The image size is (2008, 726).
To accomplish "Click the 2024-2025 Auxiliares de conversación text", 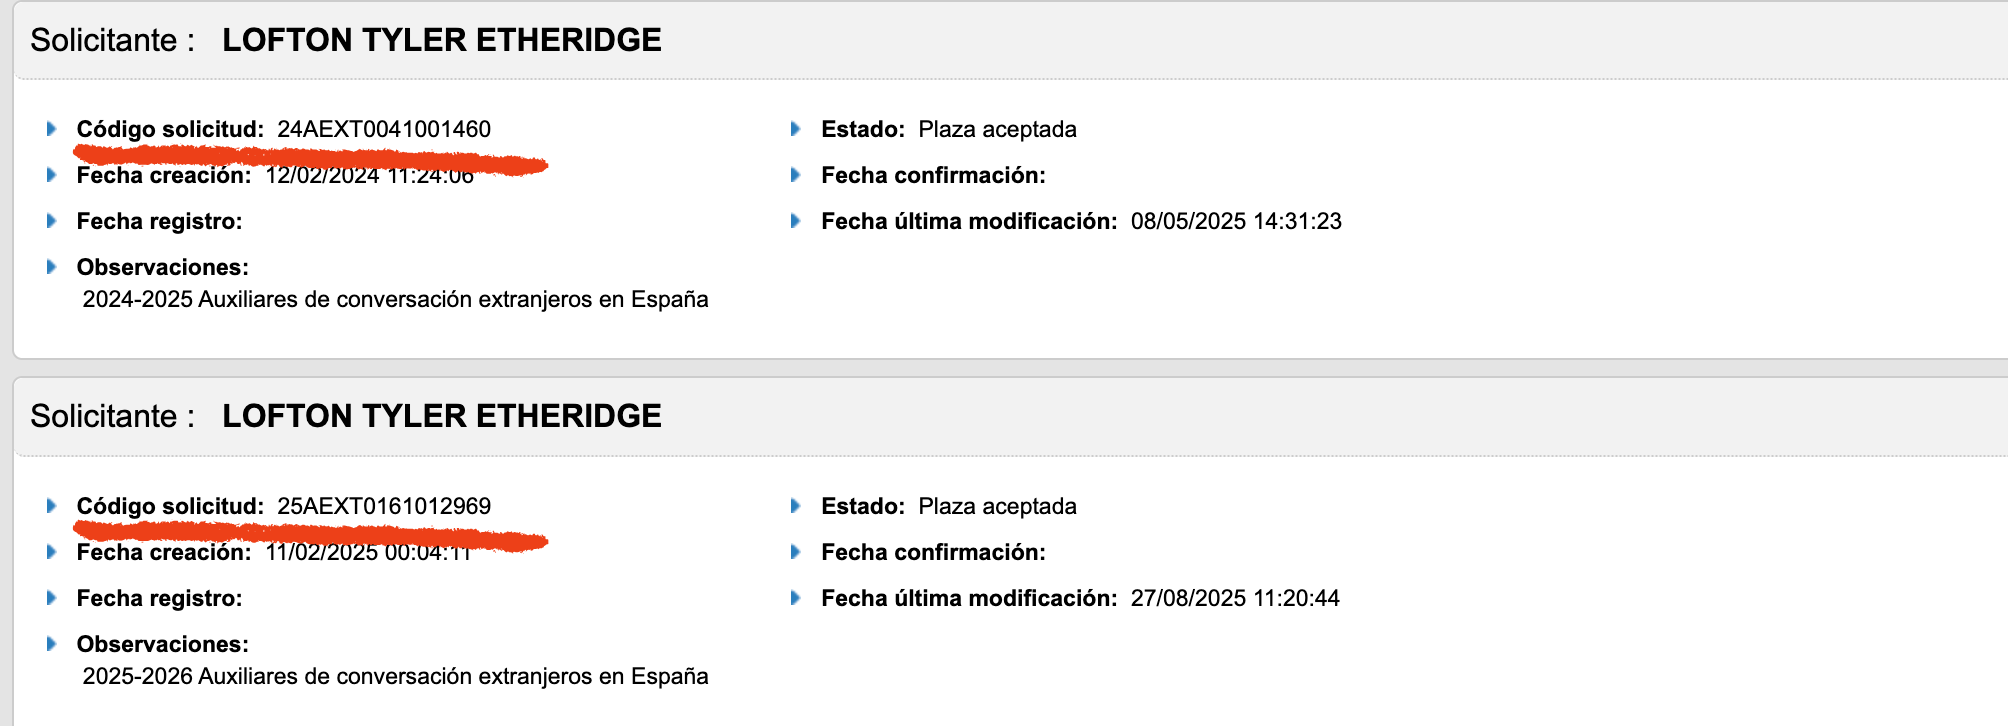I will [395, 300].
